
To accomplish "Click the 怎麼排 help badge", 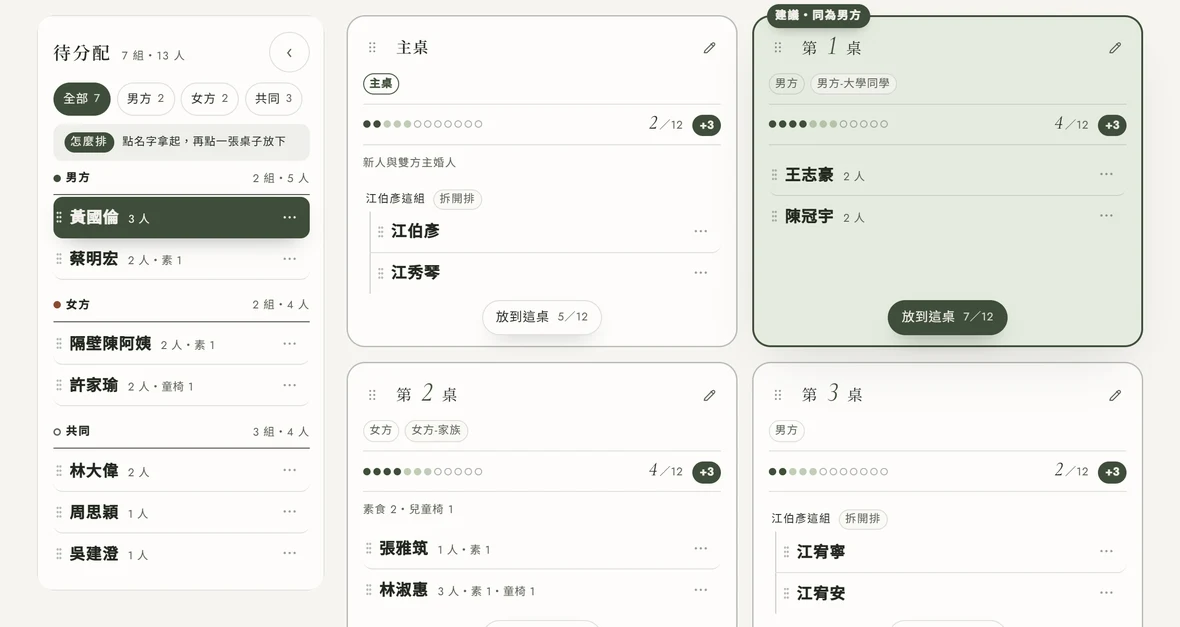I will (x=89, y=142).
